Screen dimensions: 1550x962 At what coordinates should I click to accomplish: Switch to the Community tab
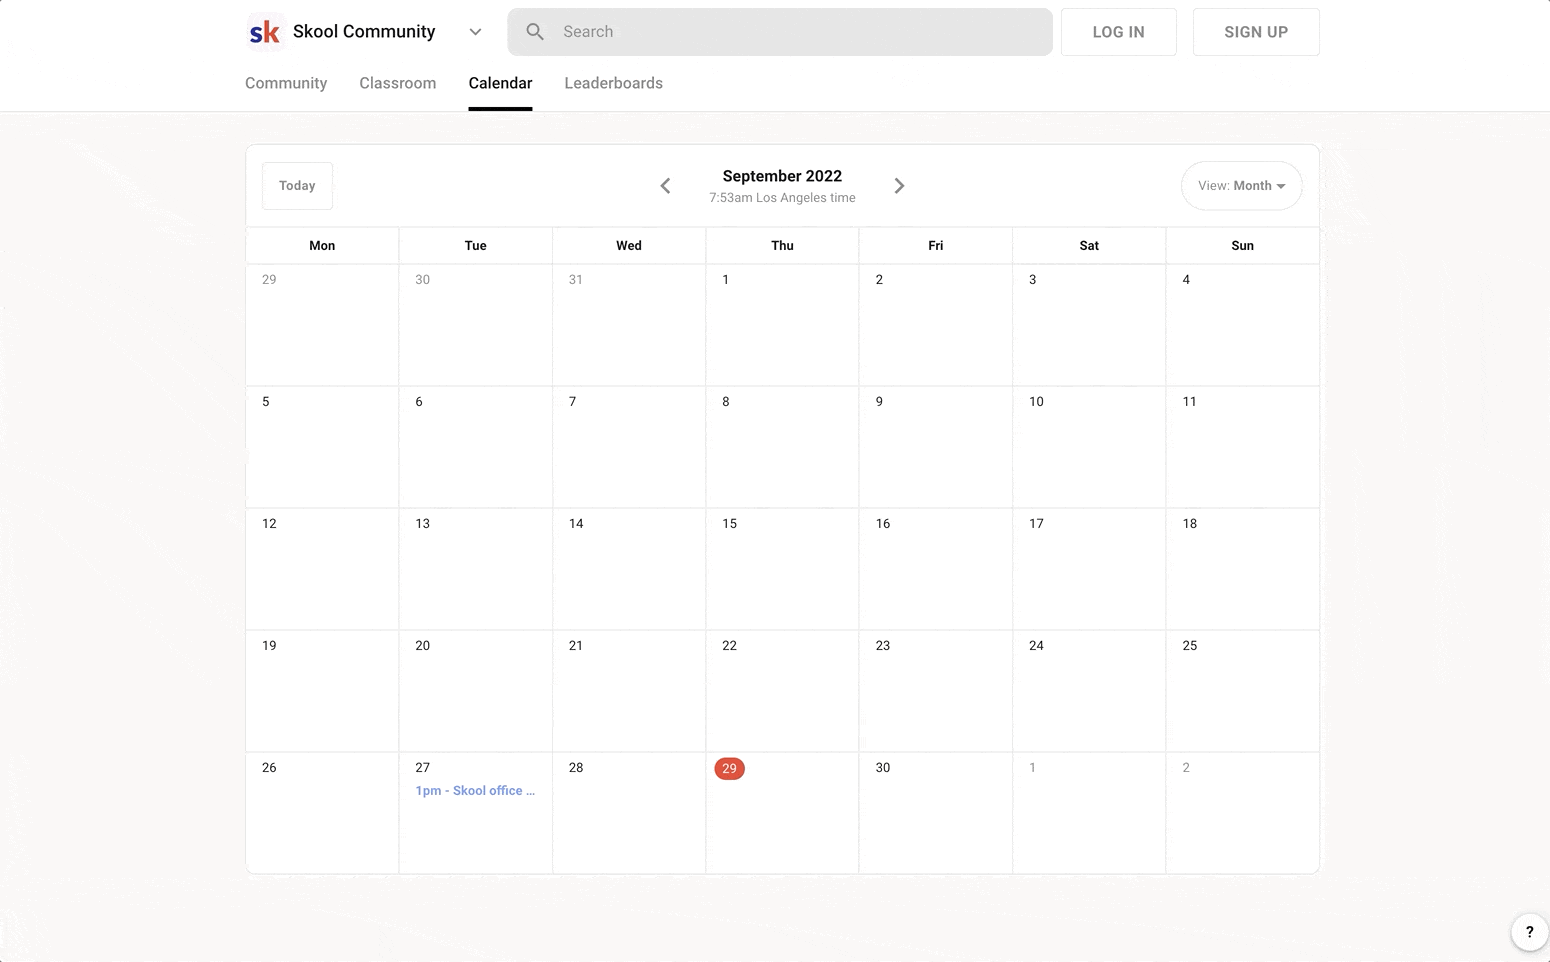[x=286, y=83]
